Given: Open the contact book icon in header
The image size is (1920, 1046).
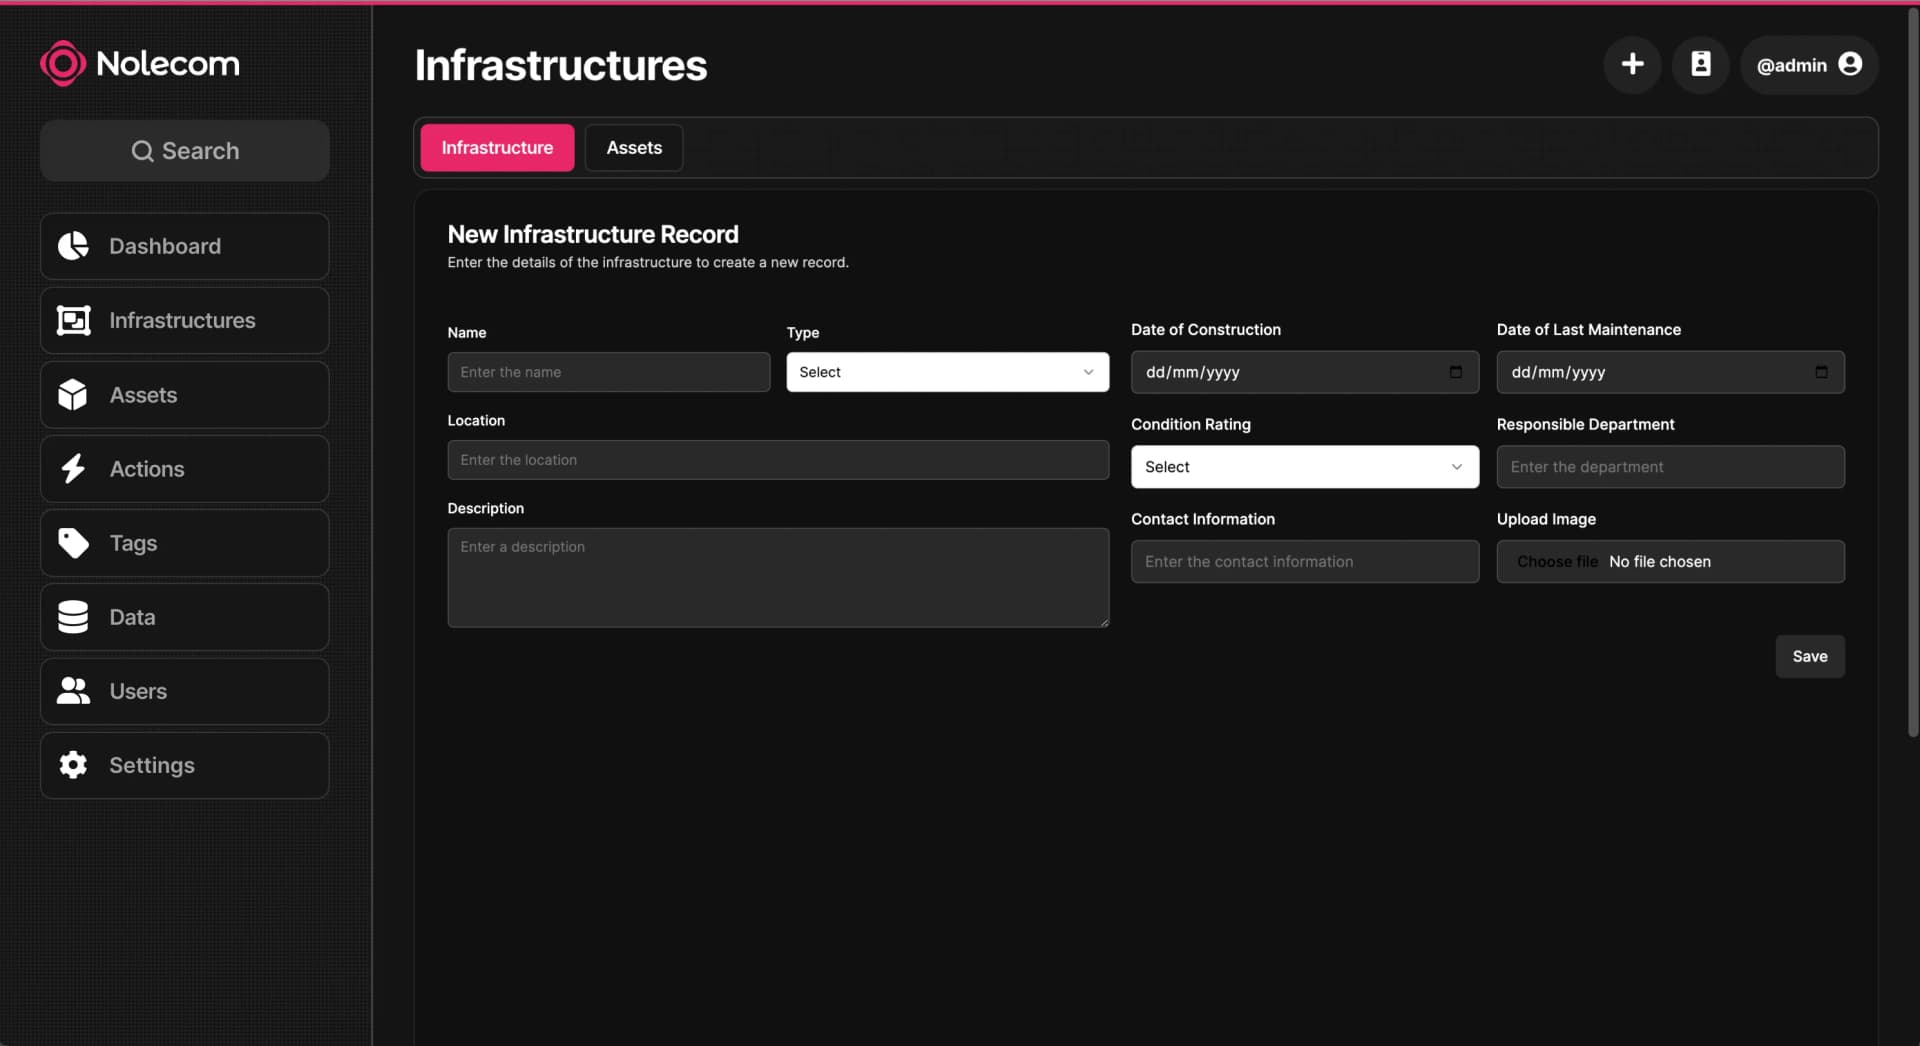Looking at the screenshot, I should (1700, 65).
